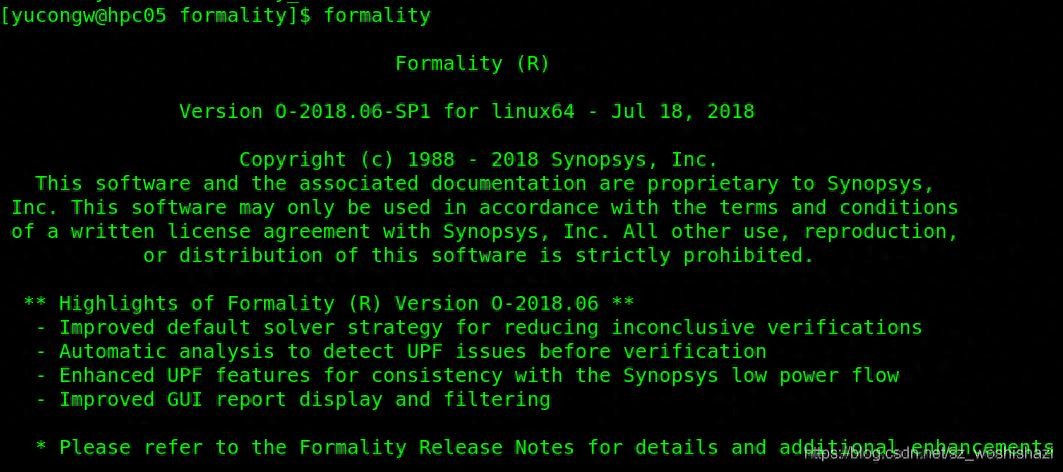Click the blog.csdn.net watermark URL
This screenshot has height=472, width=1063.
(x=927, y=455)
